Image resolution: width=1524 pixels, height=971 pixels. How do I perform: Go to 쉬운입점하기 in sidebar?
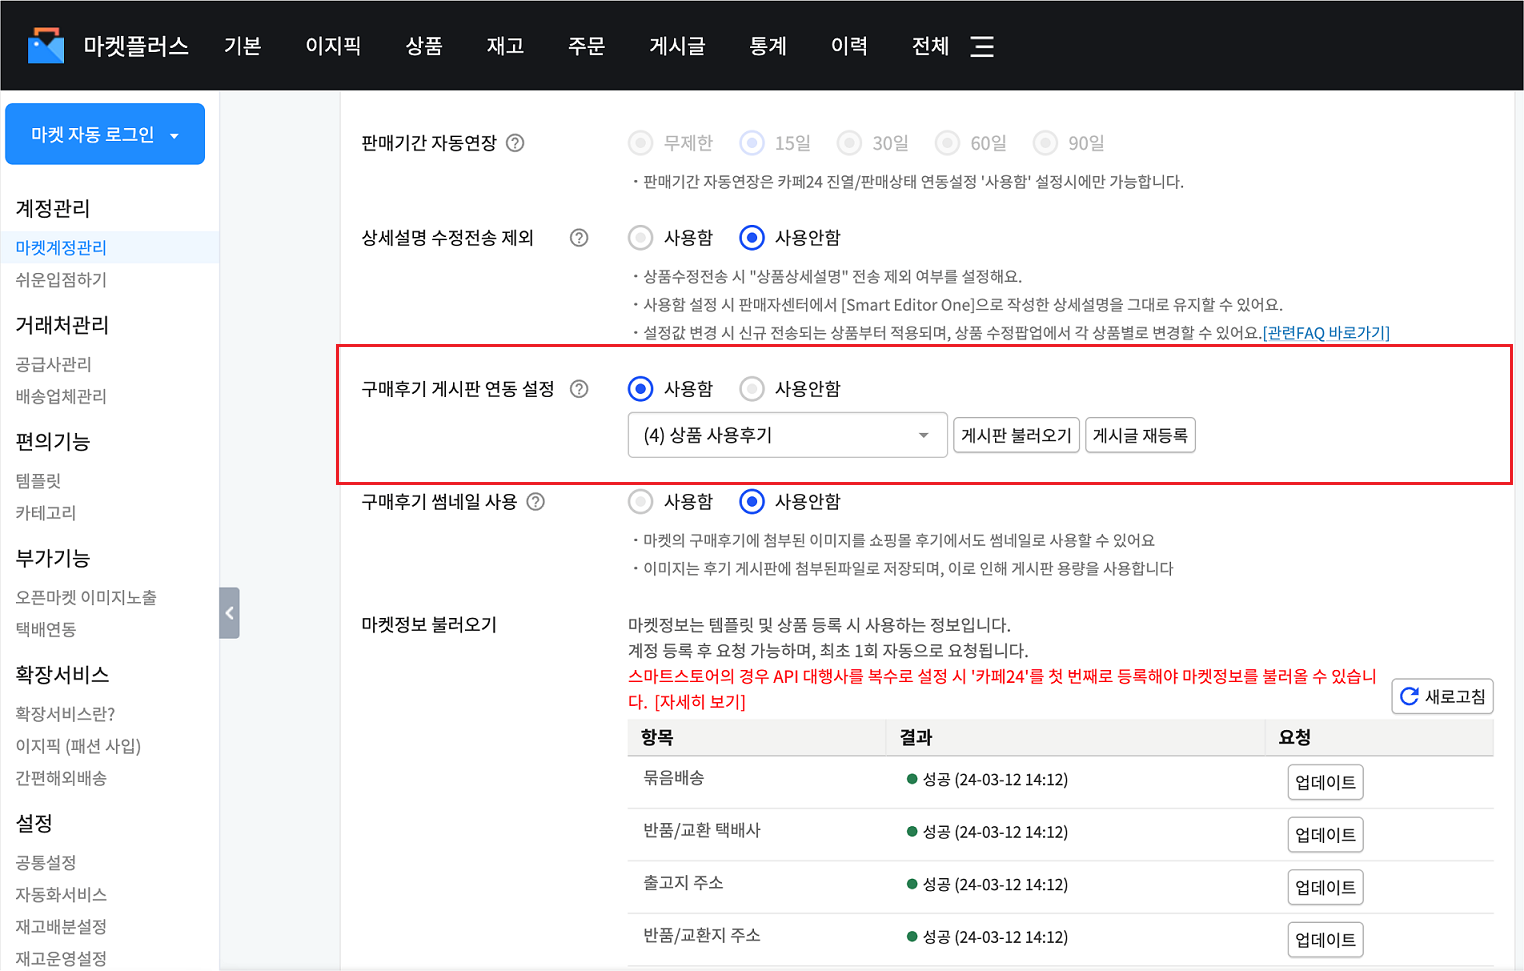[61, 280]
